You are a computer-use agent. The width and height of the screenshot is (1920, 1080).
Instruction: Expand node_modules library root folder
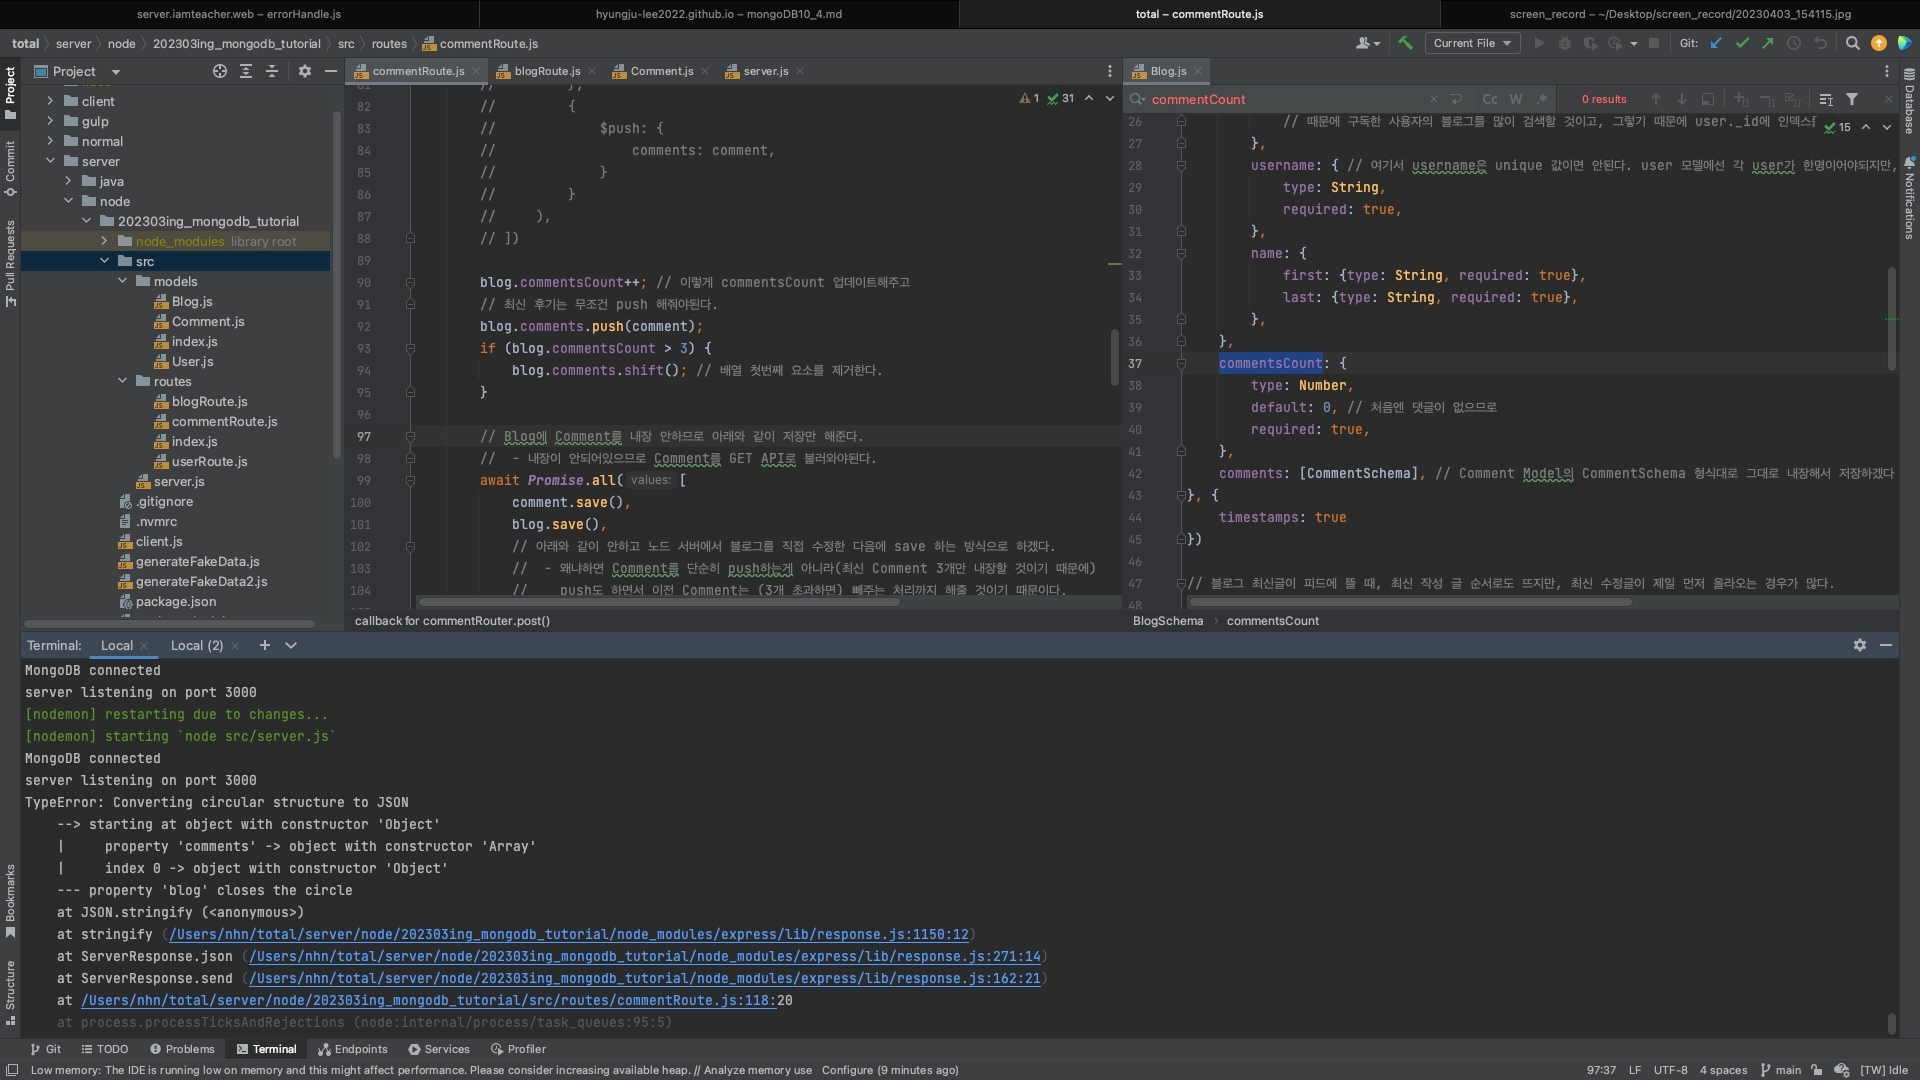point(104,241)
